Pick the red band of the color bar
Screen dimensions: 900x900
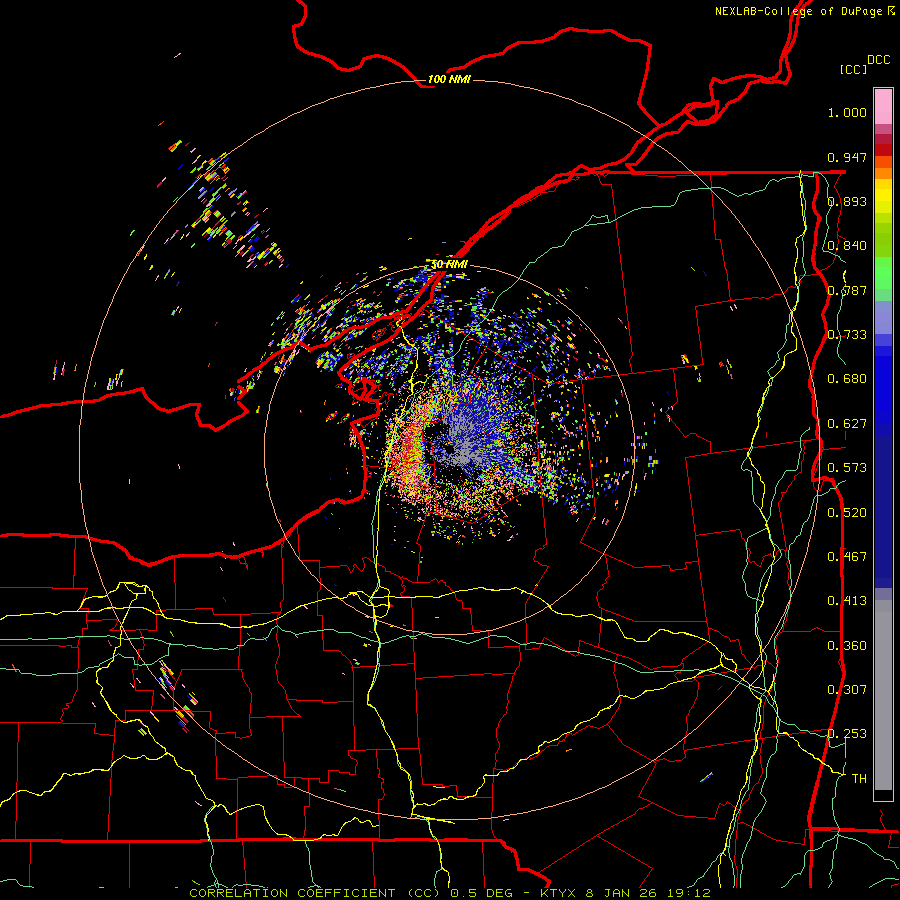[x=883, y=150]
